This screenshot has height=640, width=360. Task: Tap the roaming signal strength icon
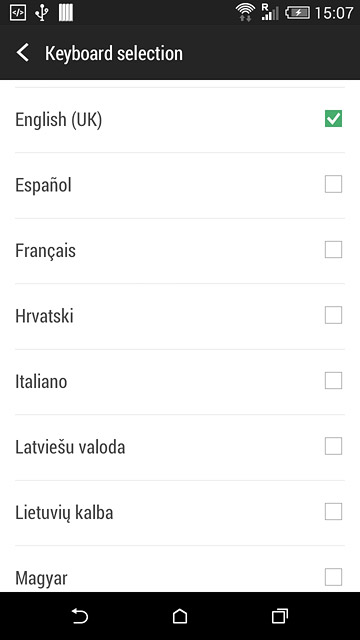[270, 12]
